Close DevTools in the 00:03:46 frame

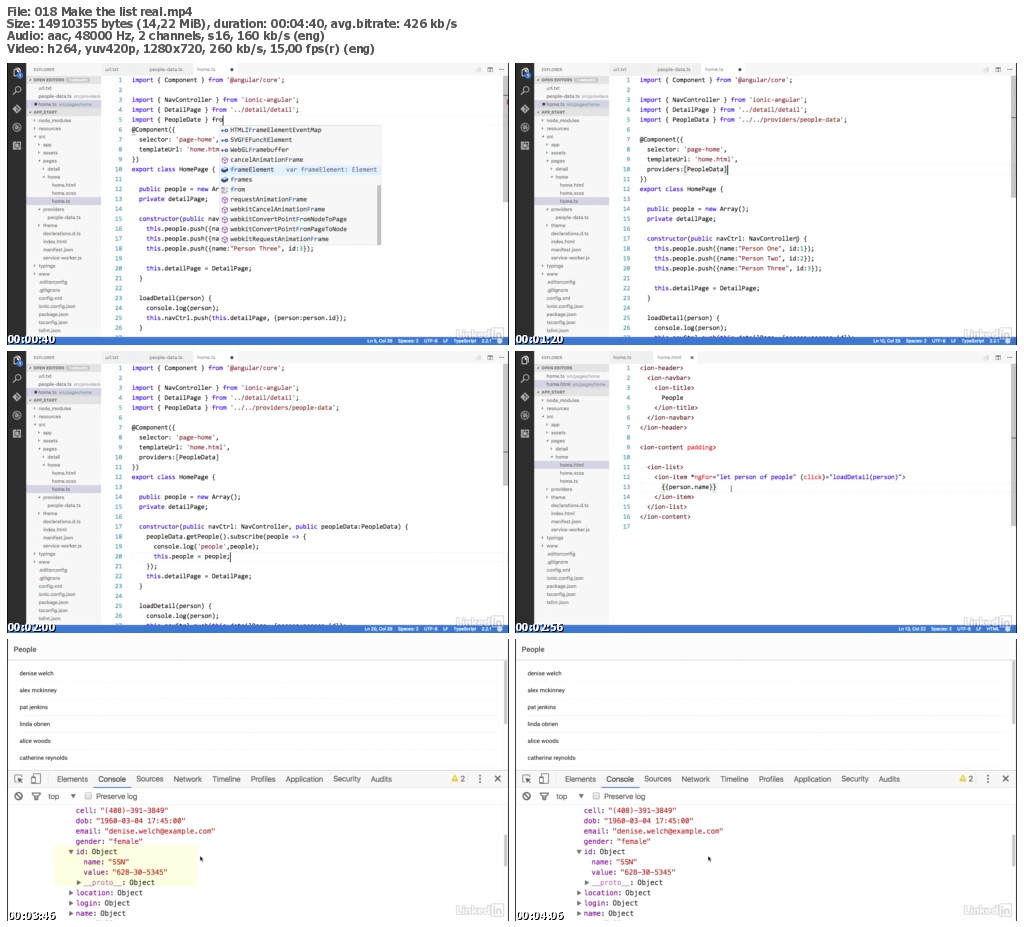point(498,779)
